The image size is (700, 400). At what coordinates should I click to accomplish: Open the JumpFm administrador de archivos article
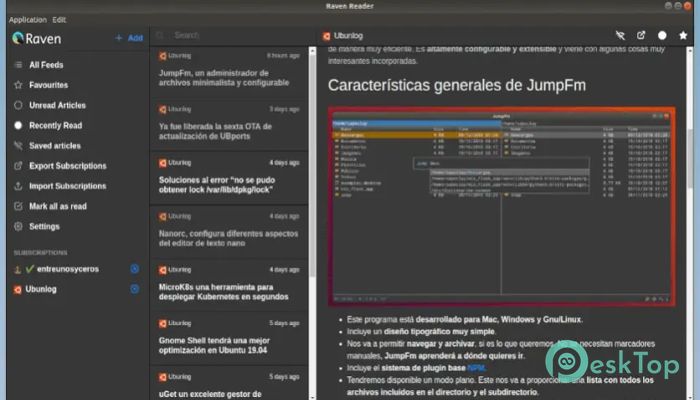click(229, 72)
